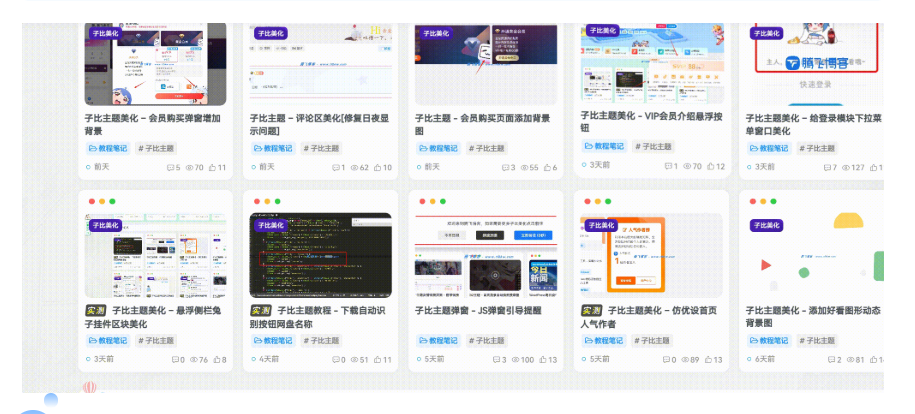Open article 评论区美化[修复日夜显示问题]
The image size is (915, 414).
319,124
